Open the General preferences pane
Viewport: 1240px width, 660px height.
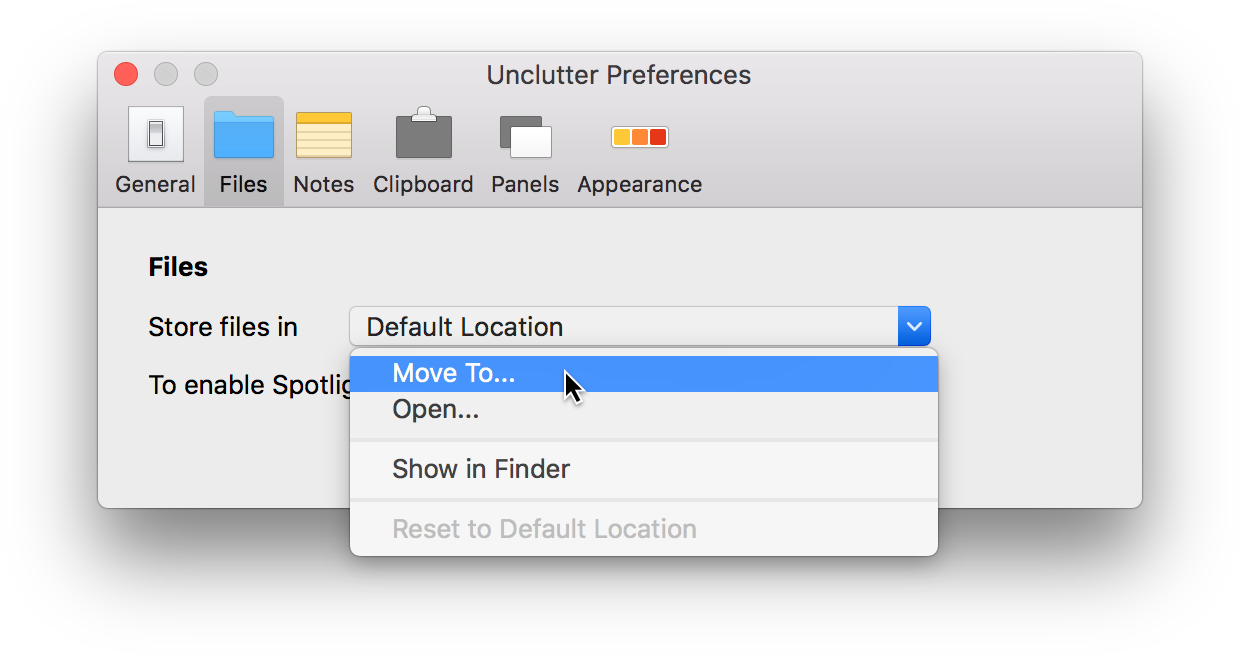click(155, 148)
